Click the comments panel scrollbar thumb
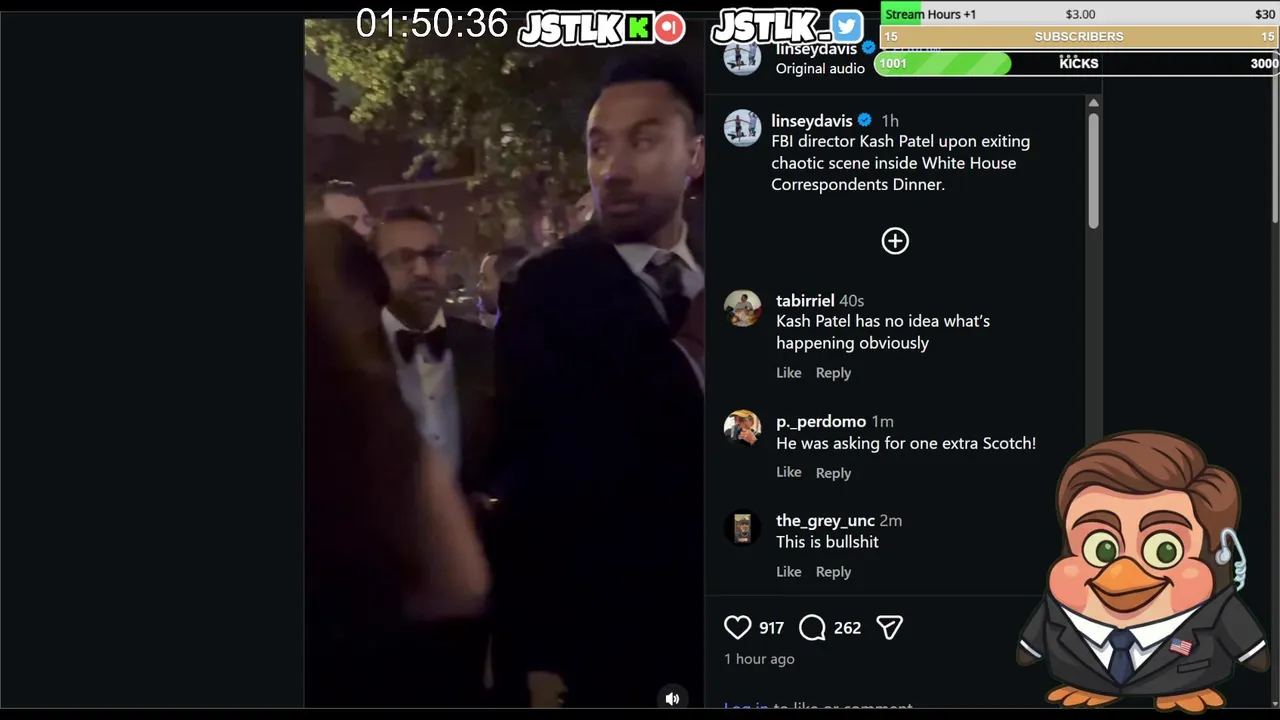The image size is (1280, 720). click(1093, 170)
